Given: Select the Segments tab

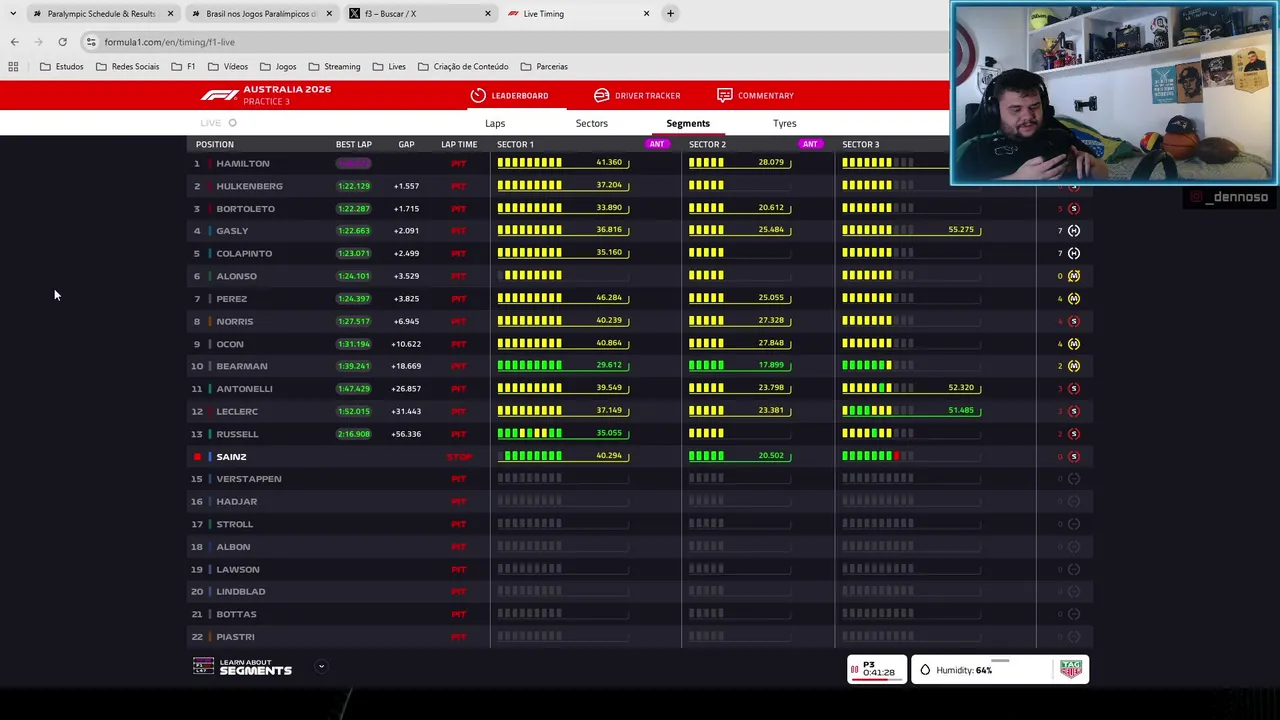Looking at the screenshot, I should pyautogui.click(x=688, y=123).
